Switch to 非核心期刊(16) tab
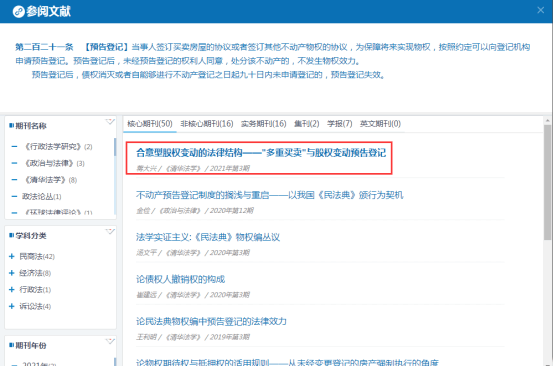 click(207, 124)
